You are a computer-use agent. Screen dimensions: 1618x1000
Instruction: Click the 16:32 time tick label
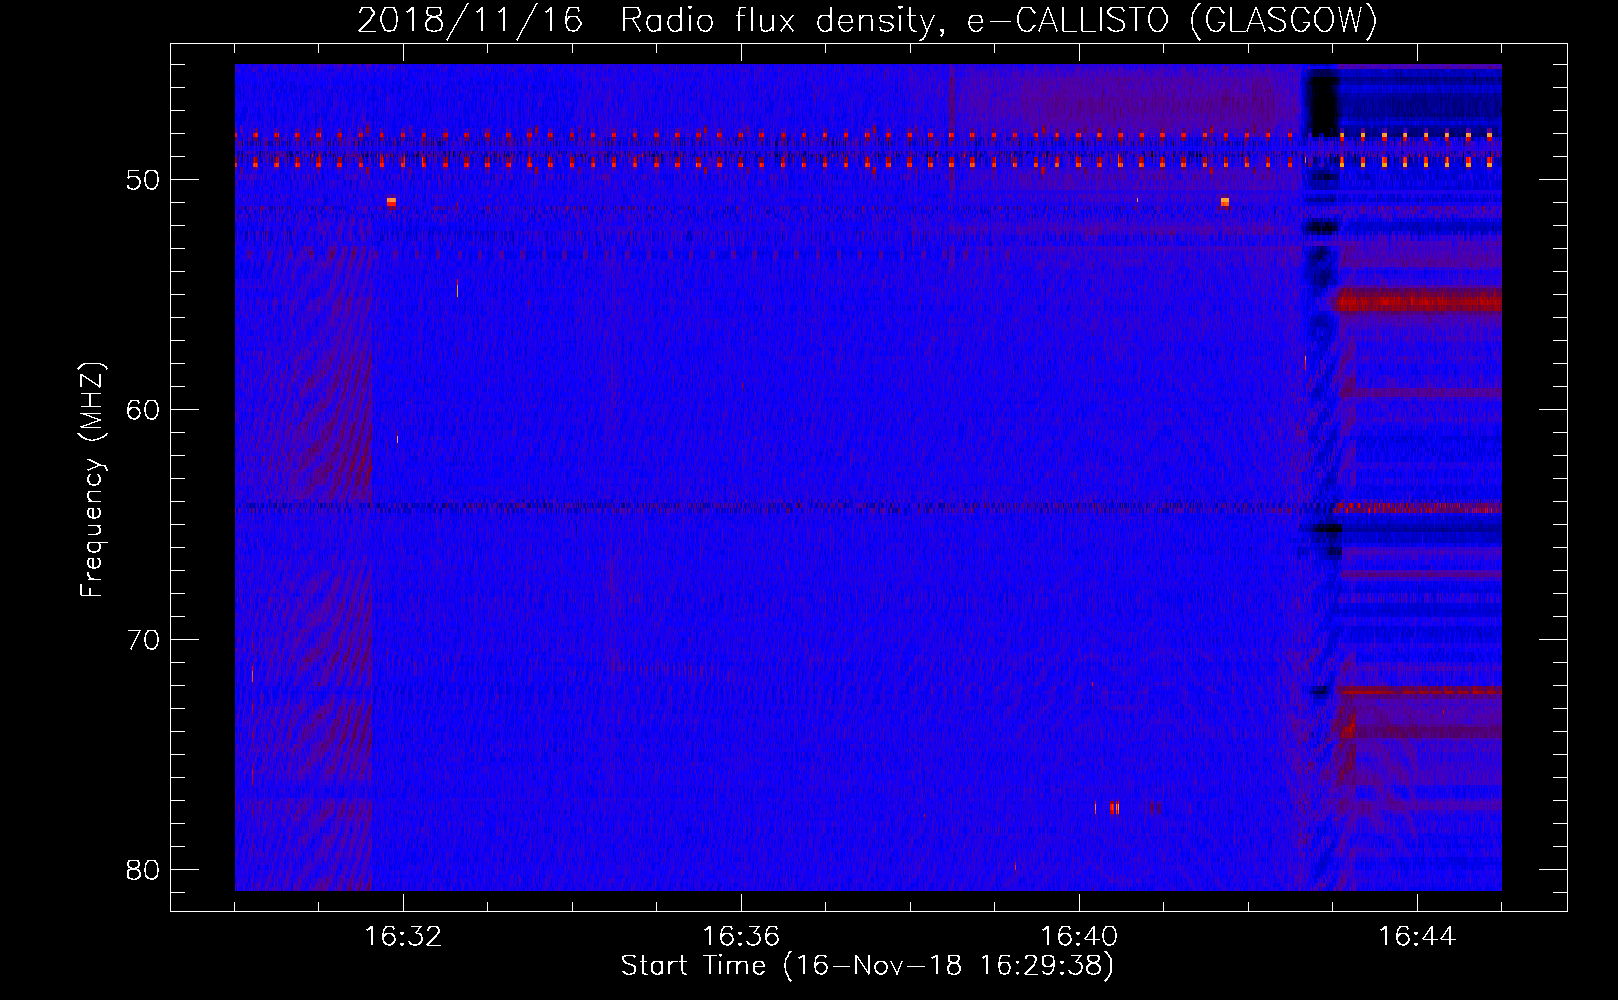click(x=403, y=937)
